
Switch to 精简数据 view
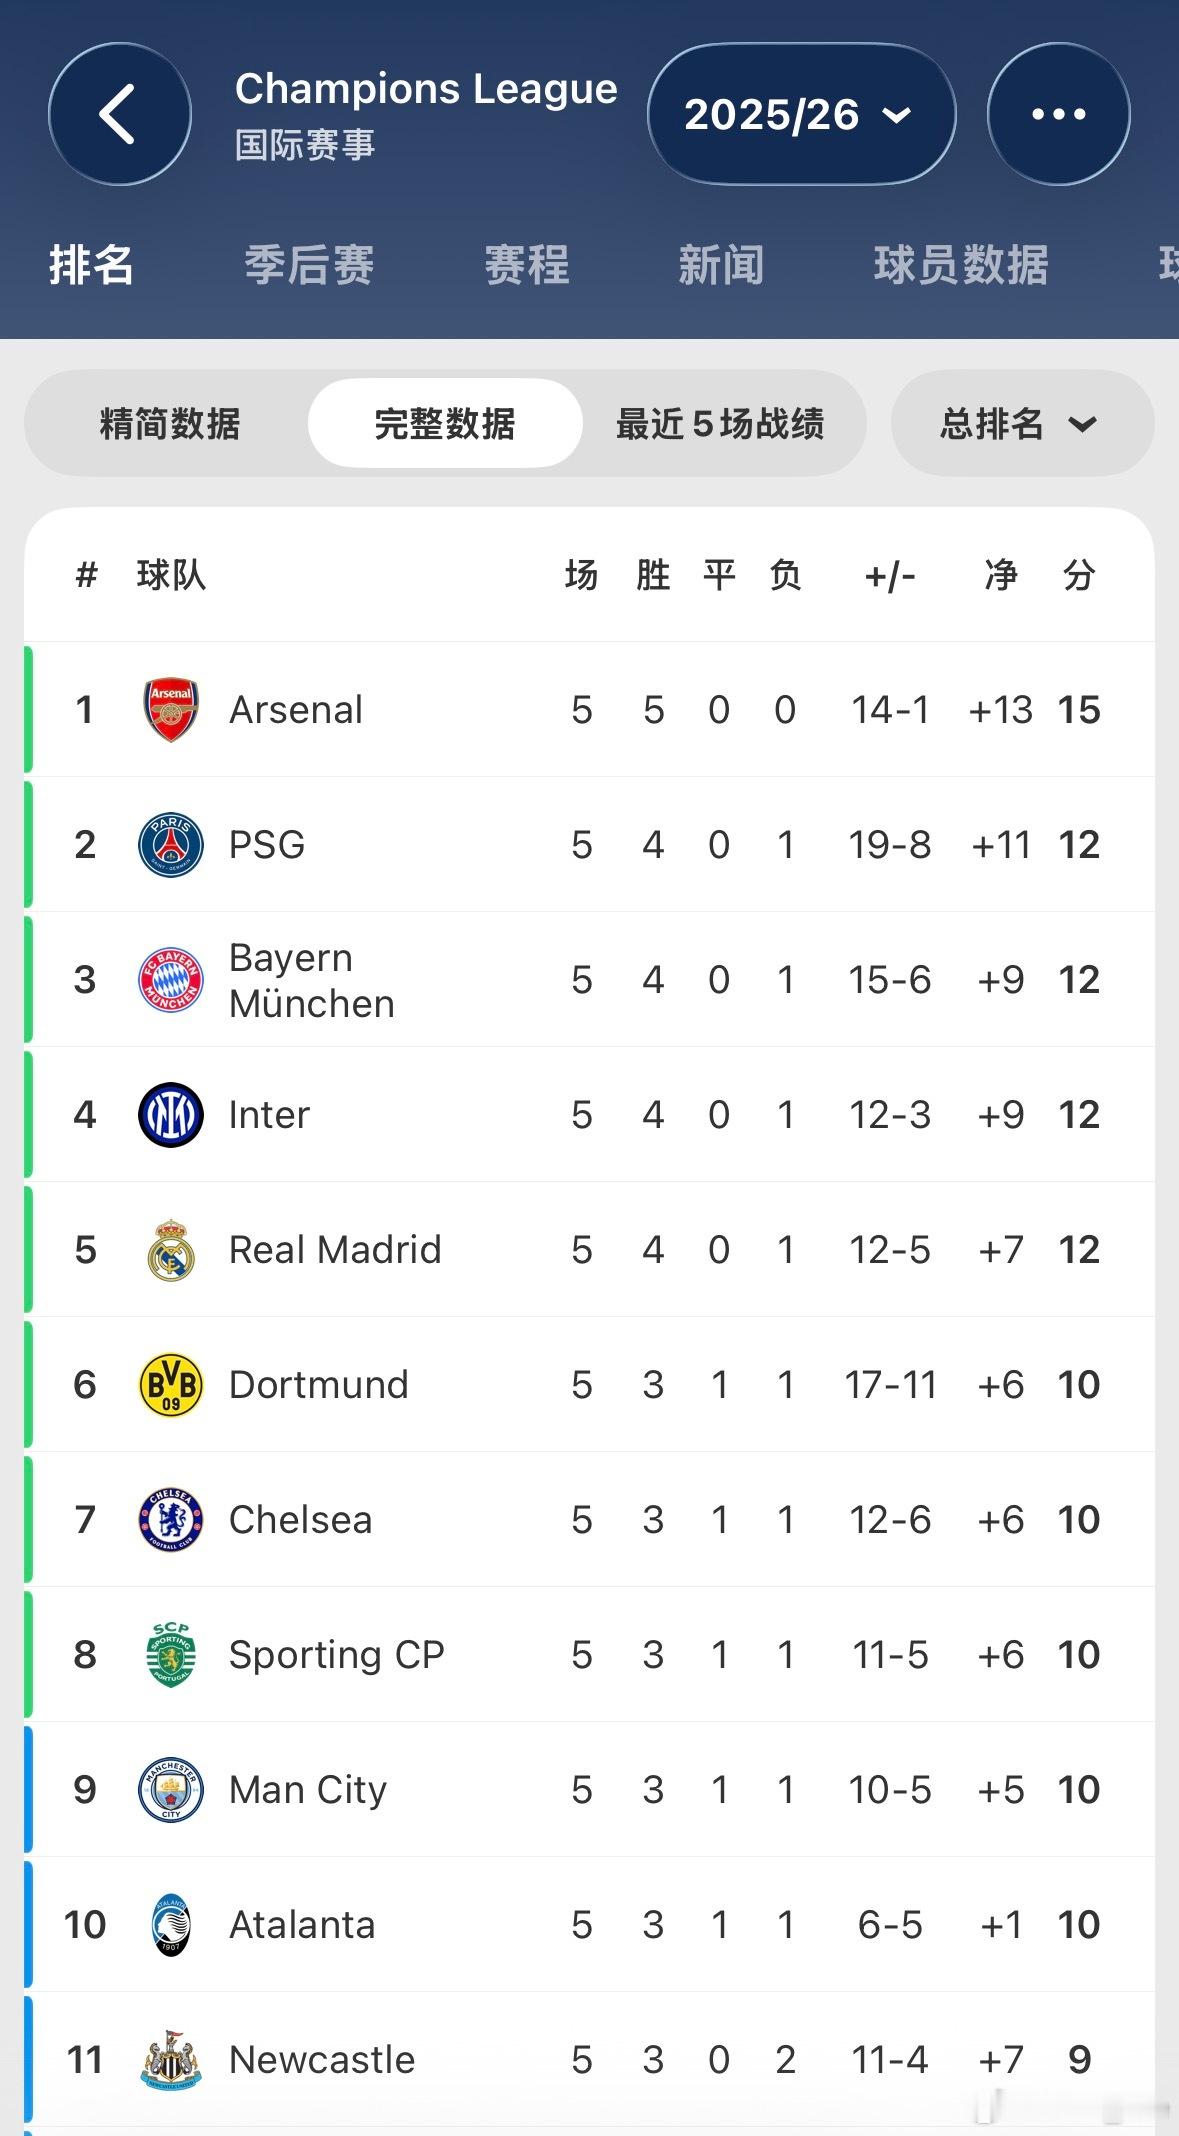pyautogui.click(x=170, y=424)
